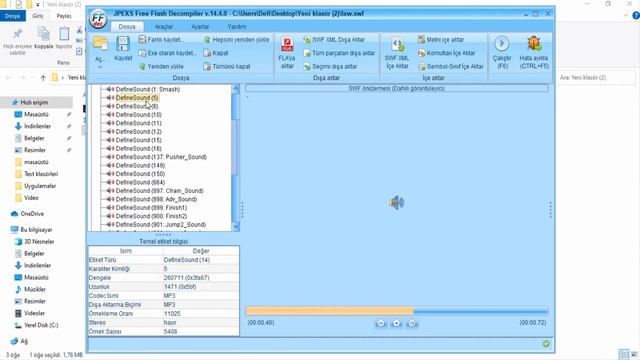
Task: Click the SWF XML İçe Aktar icon
Action: (x=397, y=44)
